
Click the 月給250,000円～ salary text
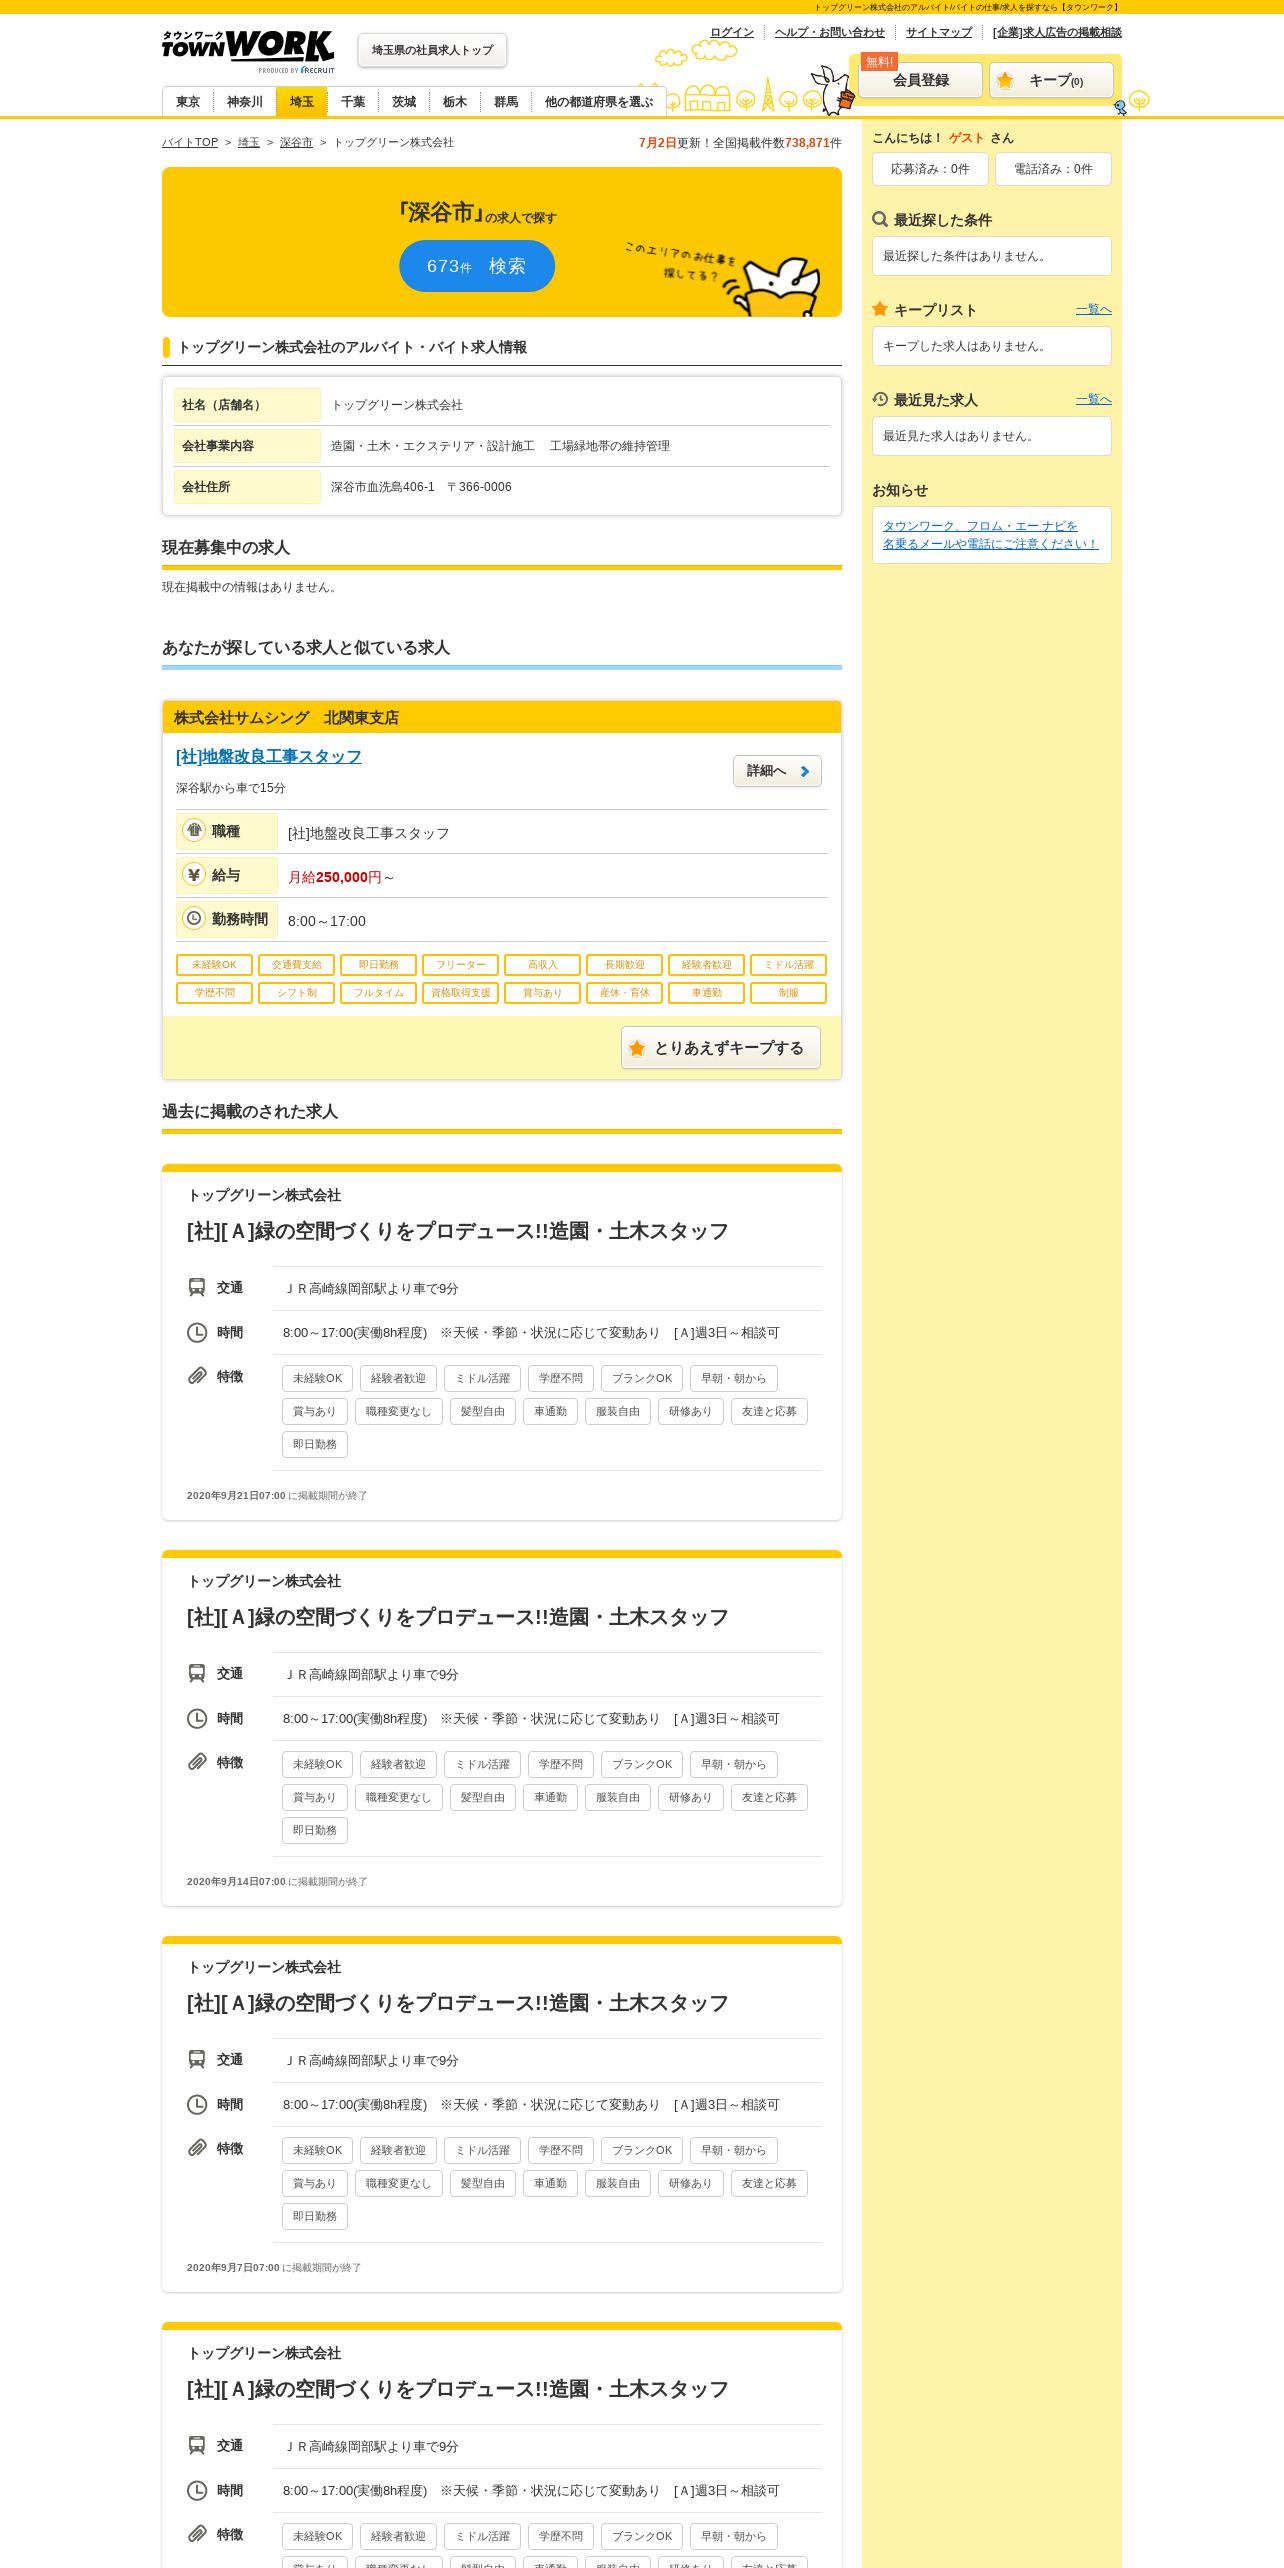[341, 877]
